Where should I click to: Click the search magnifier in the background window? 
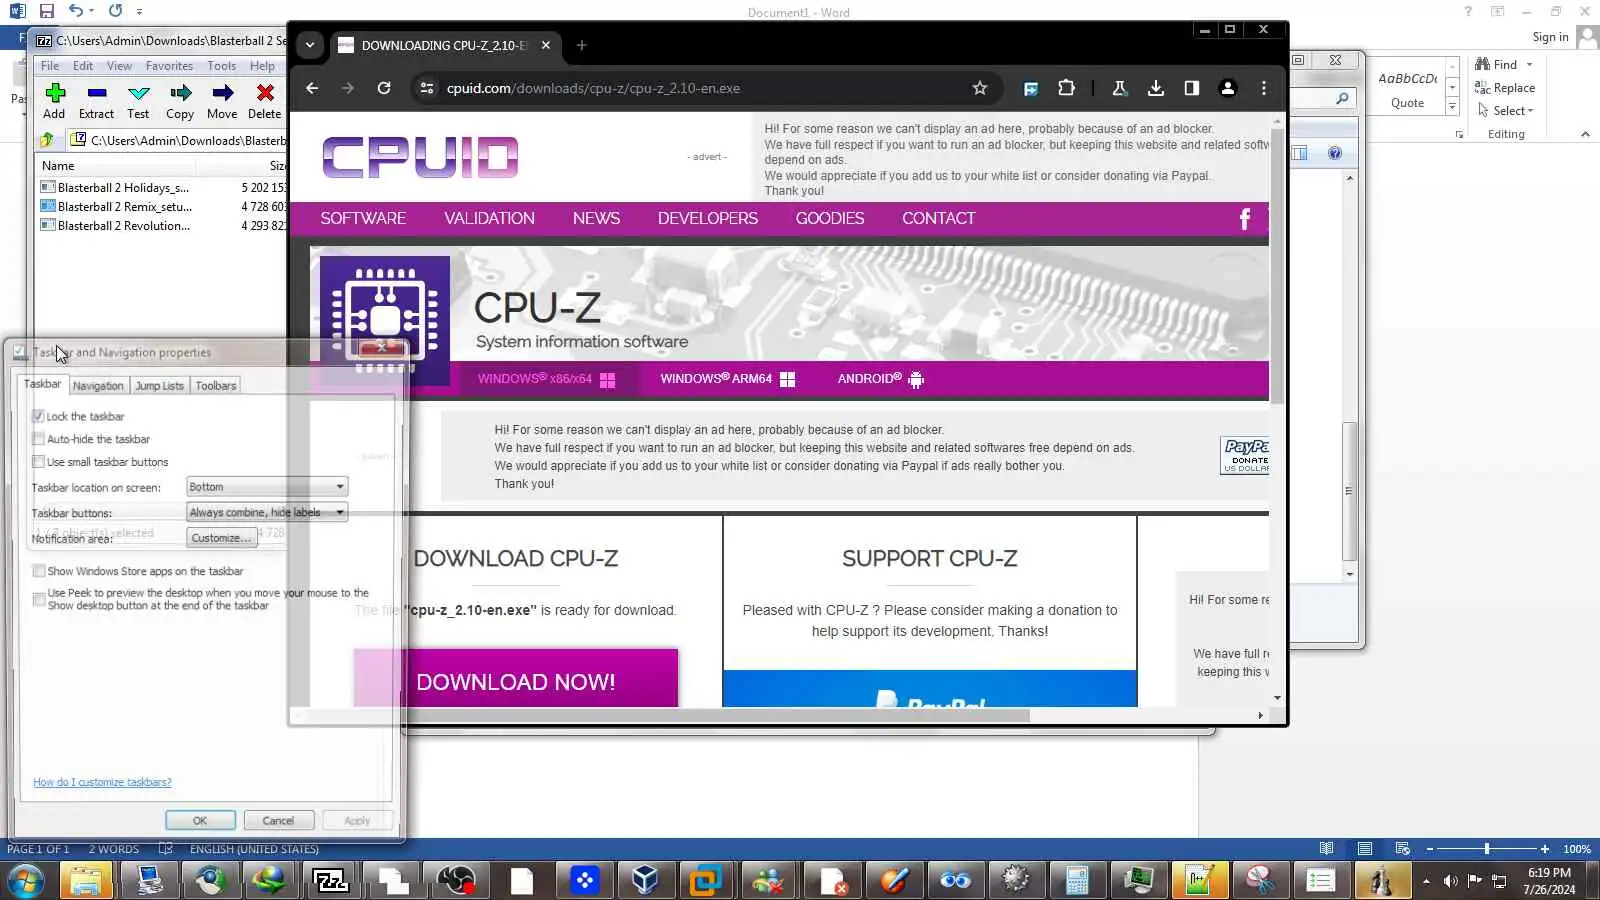(1342, 98)
